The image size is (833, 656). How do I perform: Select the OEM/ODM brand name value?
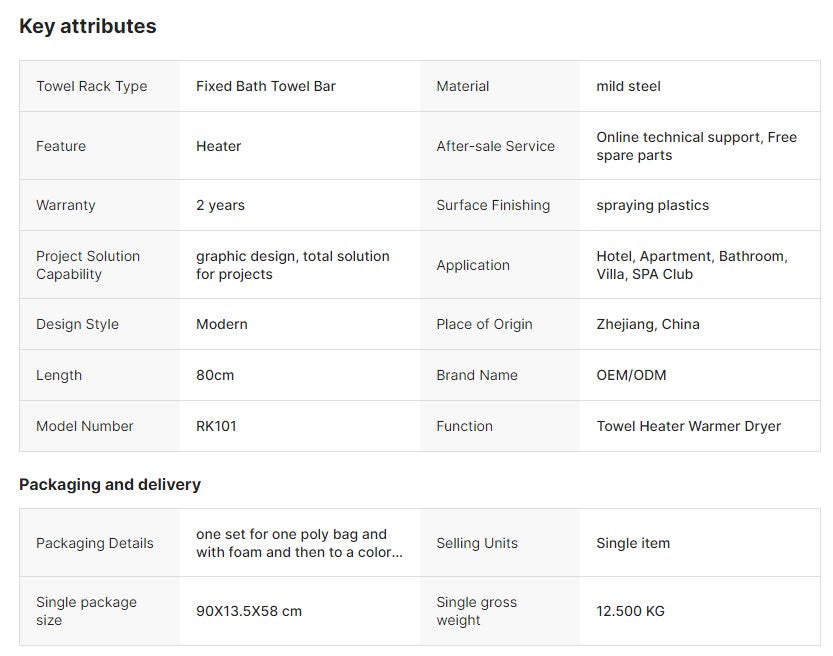tap(631, 375)
